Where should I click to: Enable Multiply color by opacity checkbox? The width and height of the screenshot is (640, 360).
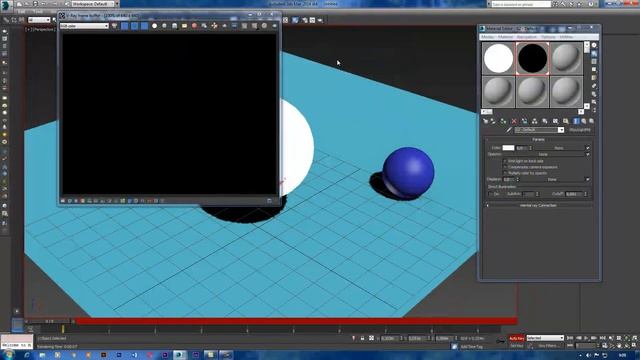click(x=505, y=173)
